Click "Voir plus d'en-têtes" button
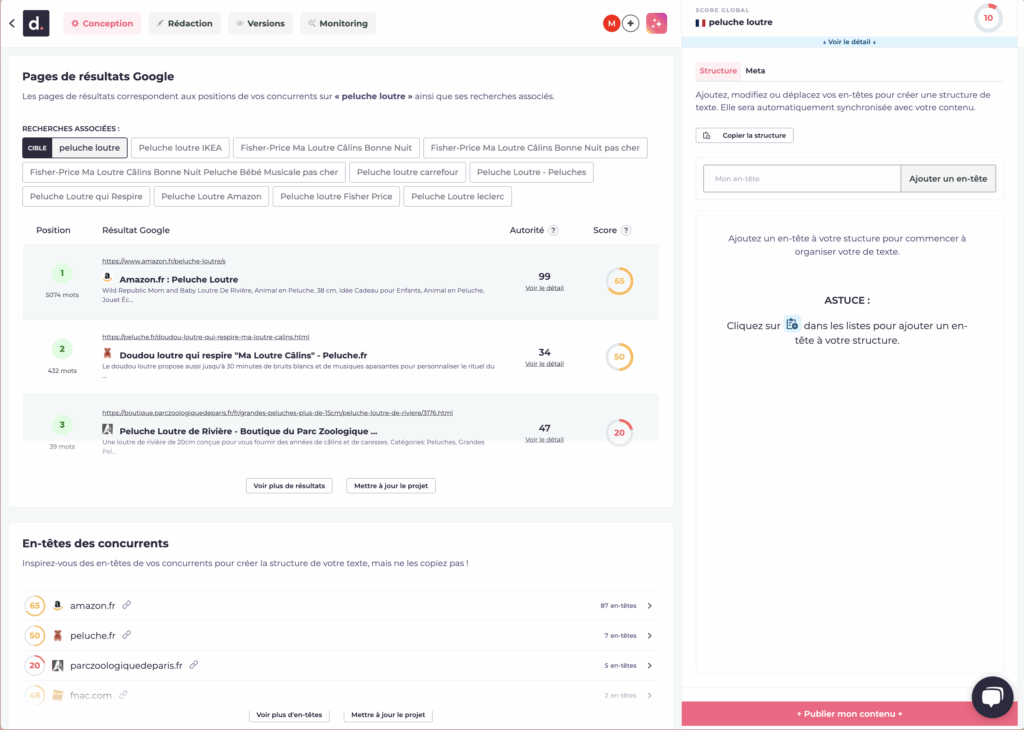Image resolution: width=1024 pixels, height=730 pixels. (x=289, y=715)
